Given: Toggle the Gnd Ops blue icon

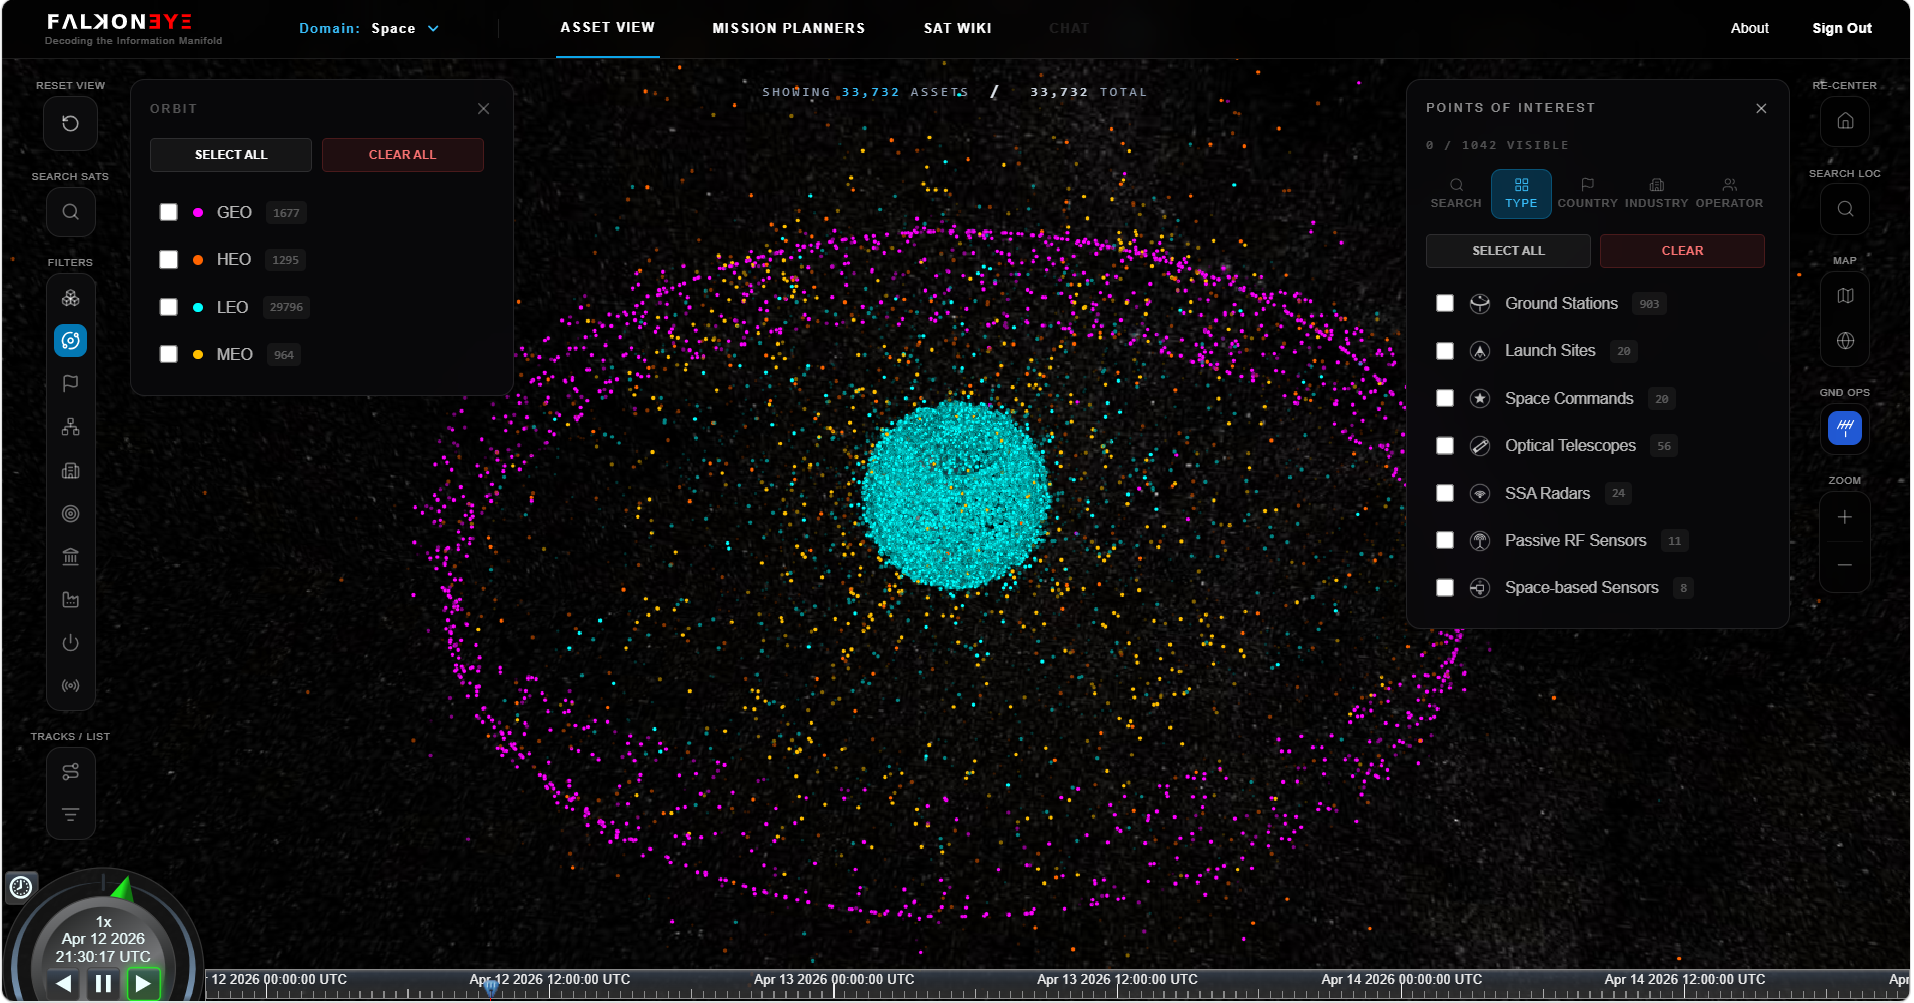Looking at the screenshot, I should (x=1845, y=428).
